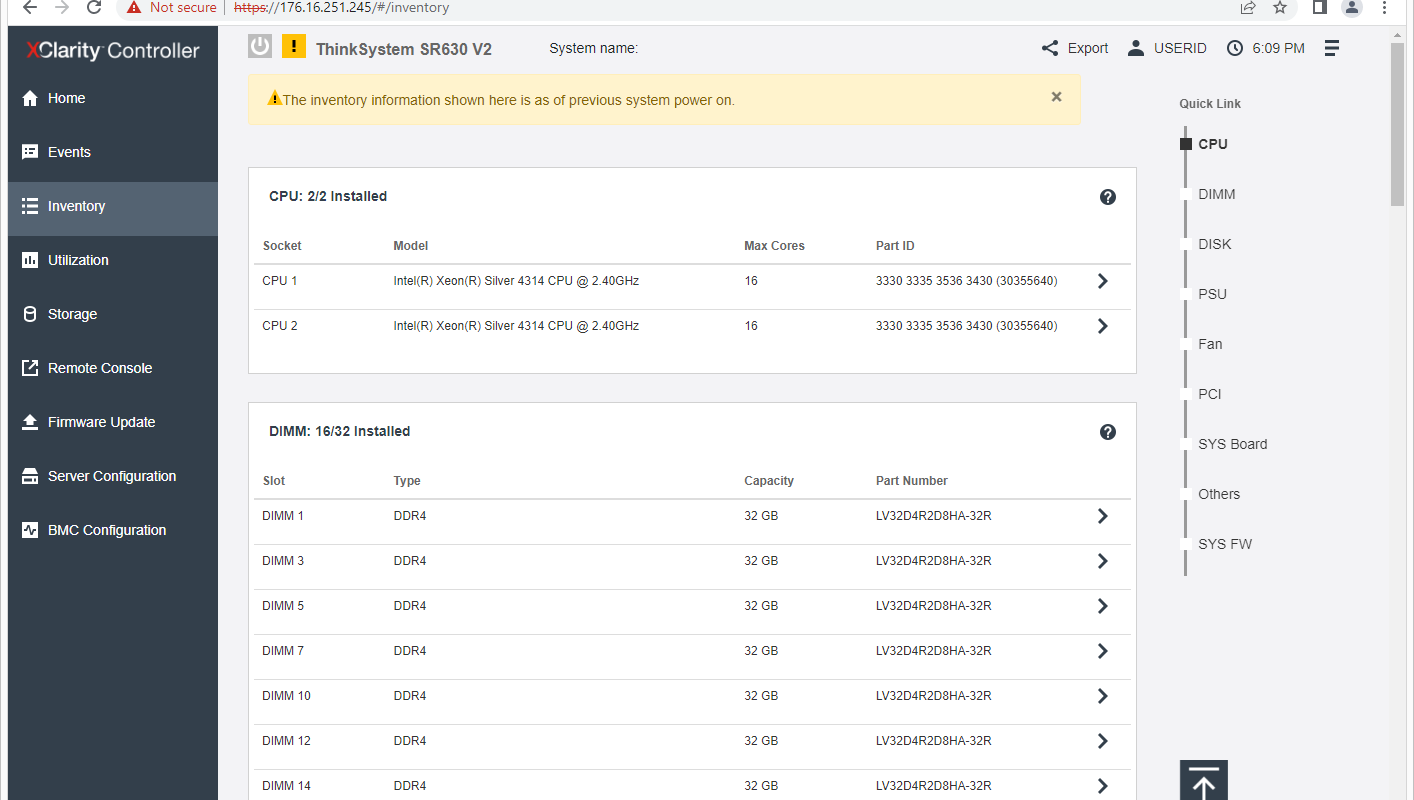Screen dimensions: 1414x800
Task: Bookmark this page with star icon
Action: point(1280,7)
